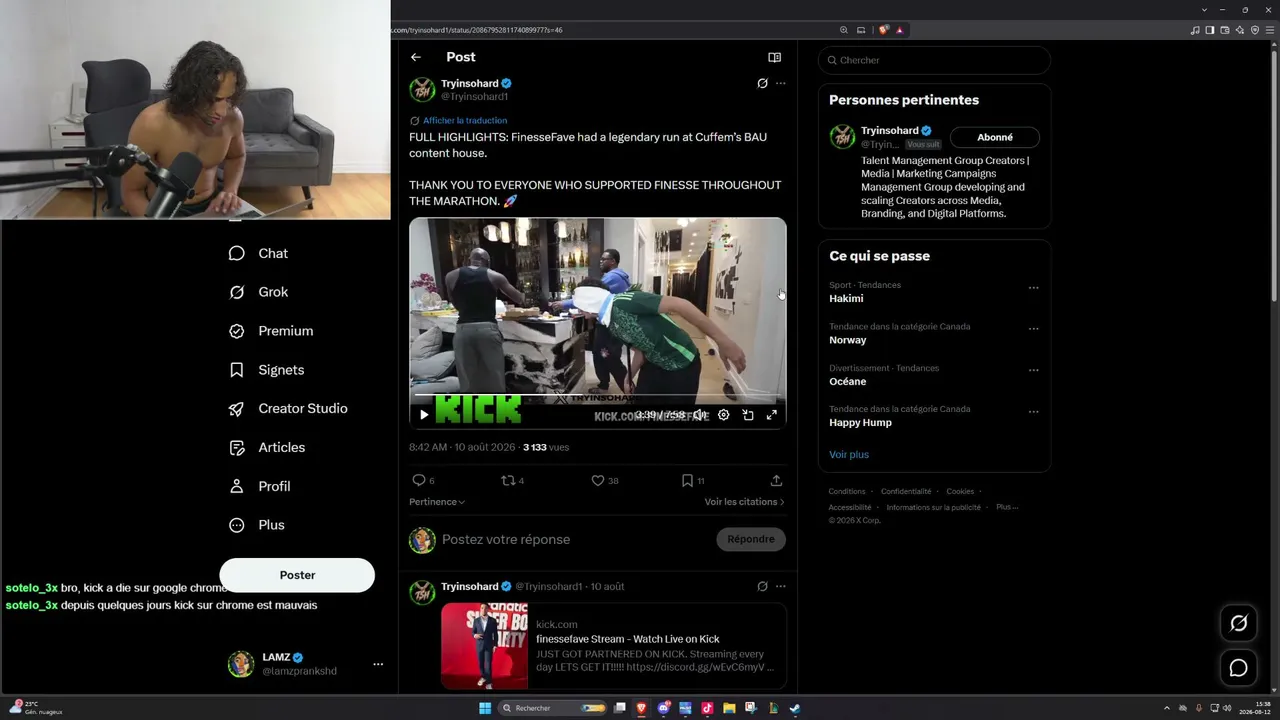Click the Grok icon on the 10 août reply
The height and width of the screenshot is (720, 1280).
pyautogui.click(x=762, y=586)
